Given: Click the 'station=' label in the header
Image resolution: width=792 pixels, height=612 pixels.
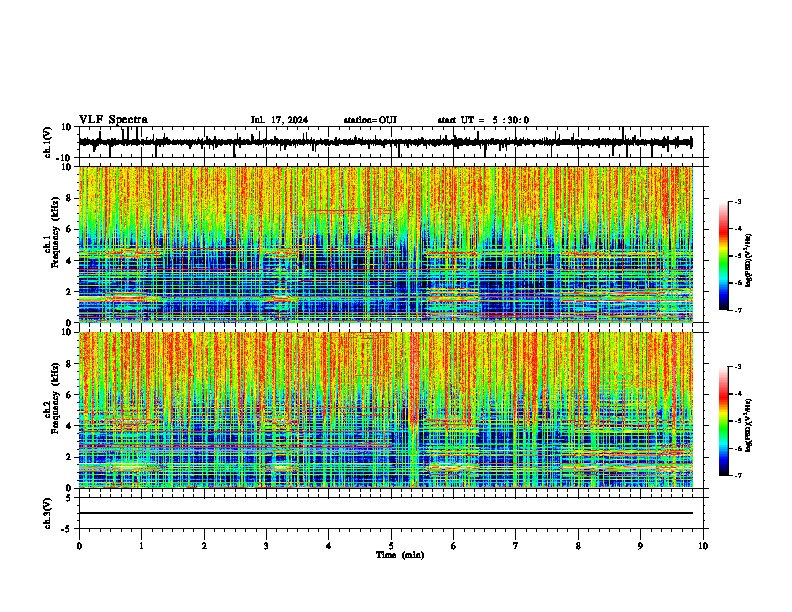Looking at the screenshot, I should [x=361, y=120].
